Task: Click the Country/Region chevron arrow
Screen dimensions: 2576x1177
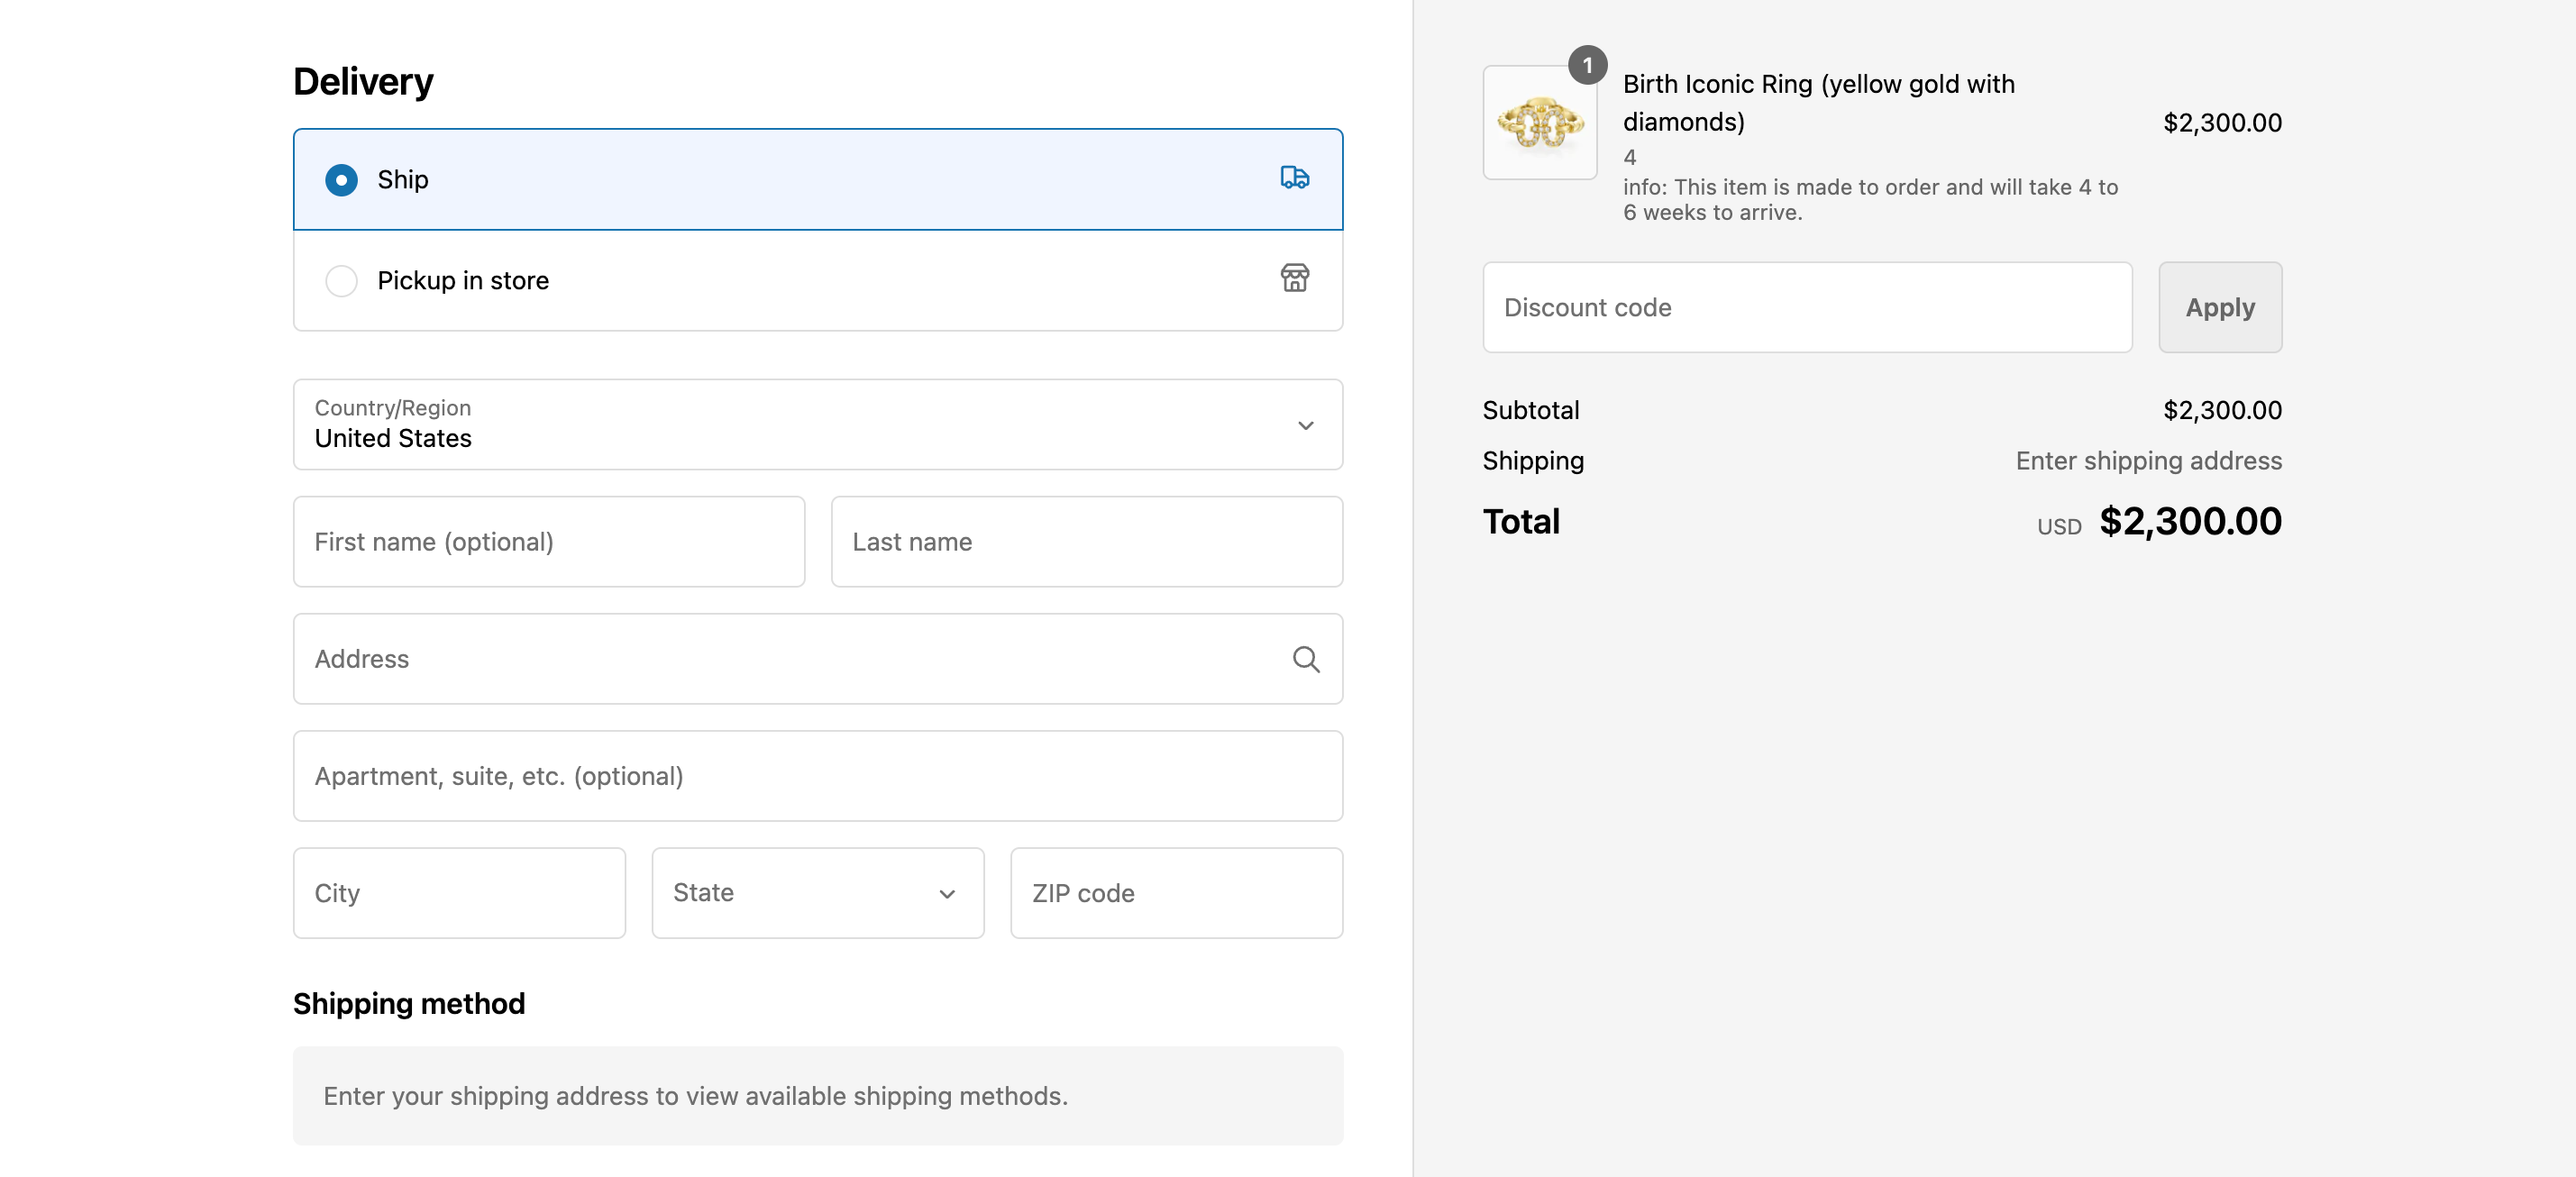Action: (x=1305, y=425)
